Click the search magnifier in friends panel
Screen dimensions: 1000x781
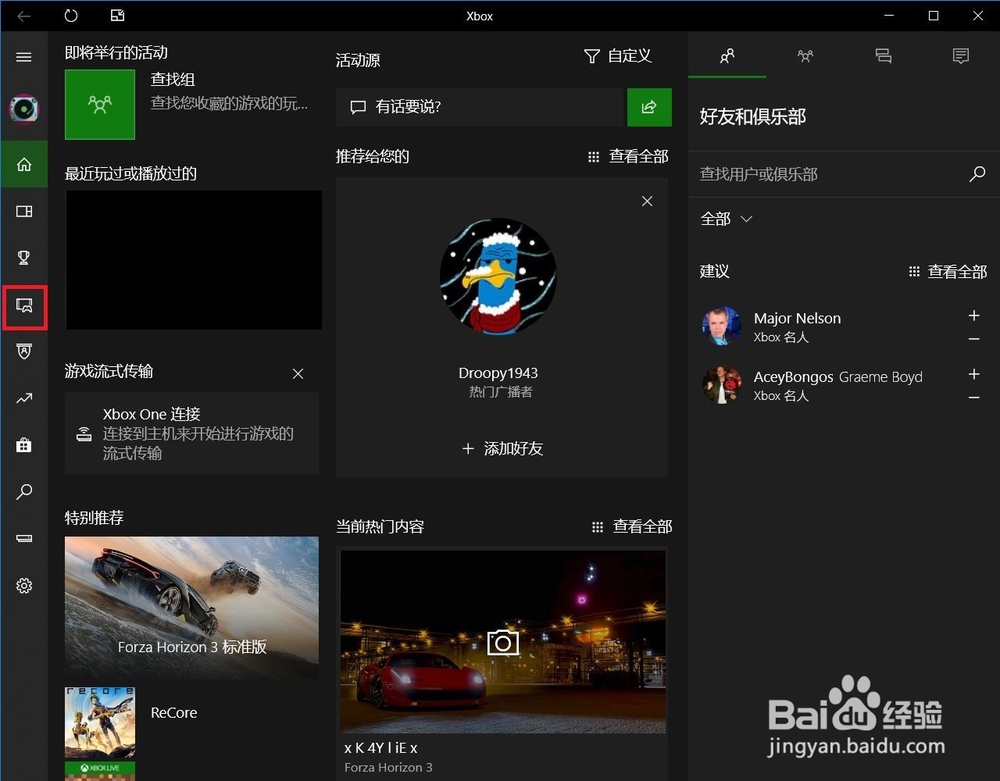(977, 173)
